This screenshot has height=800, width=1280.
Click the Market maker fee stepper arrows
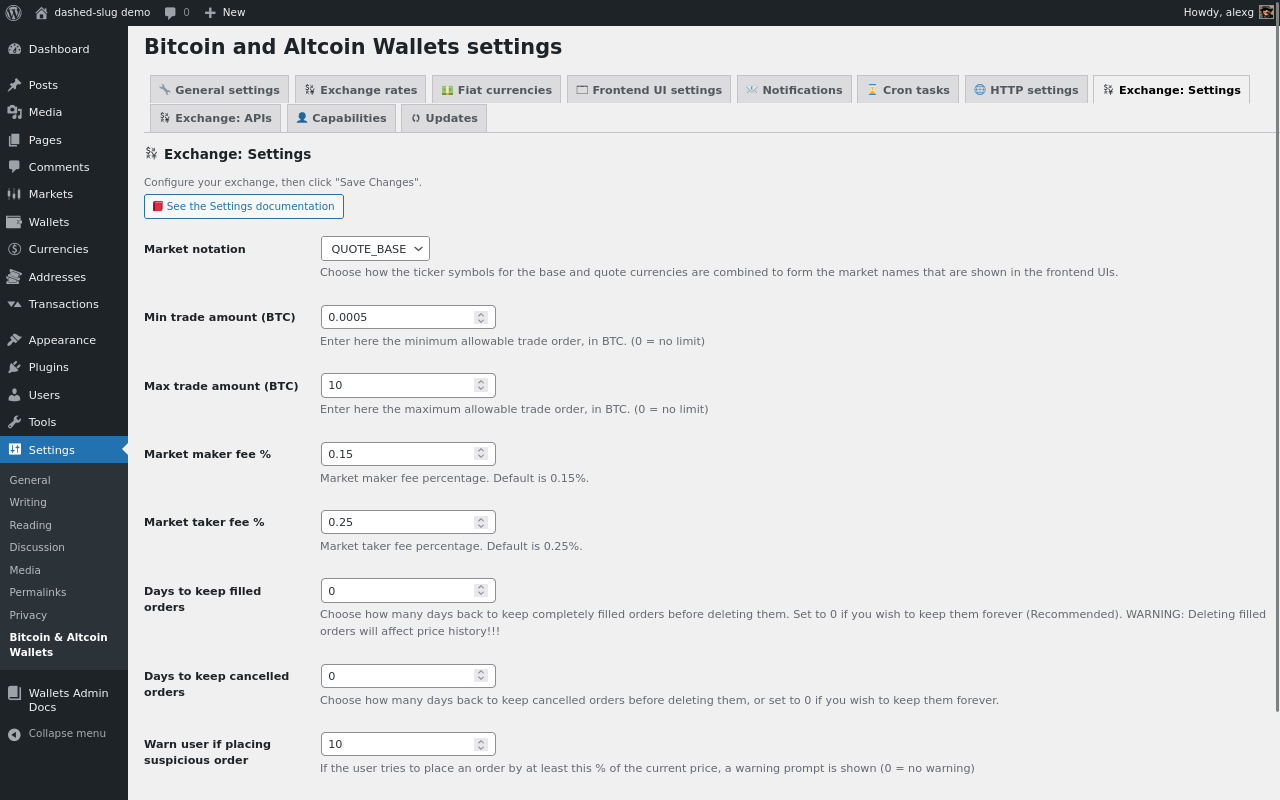click(x=481, y=454)
